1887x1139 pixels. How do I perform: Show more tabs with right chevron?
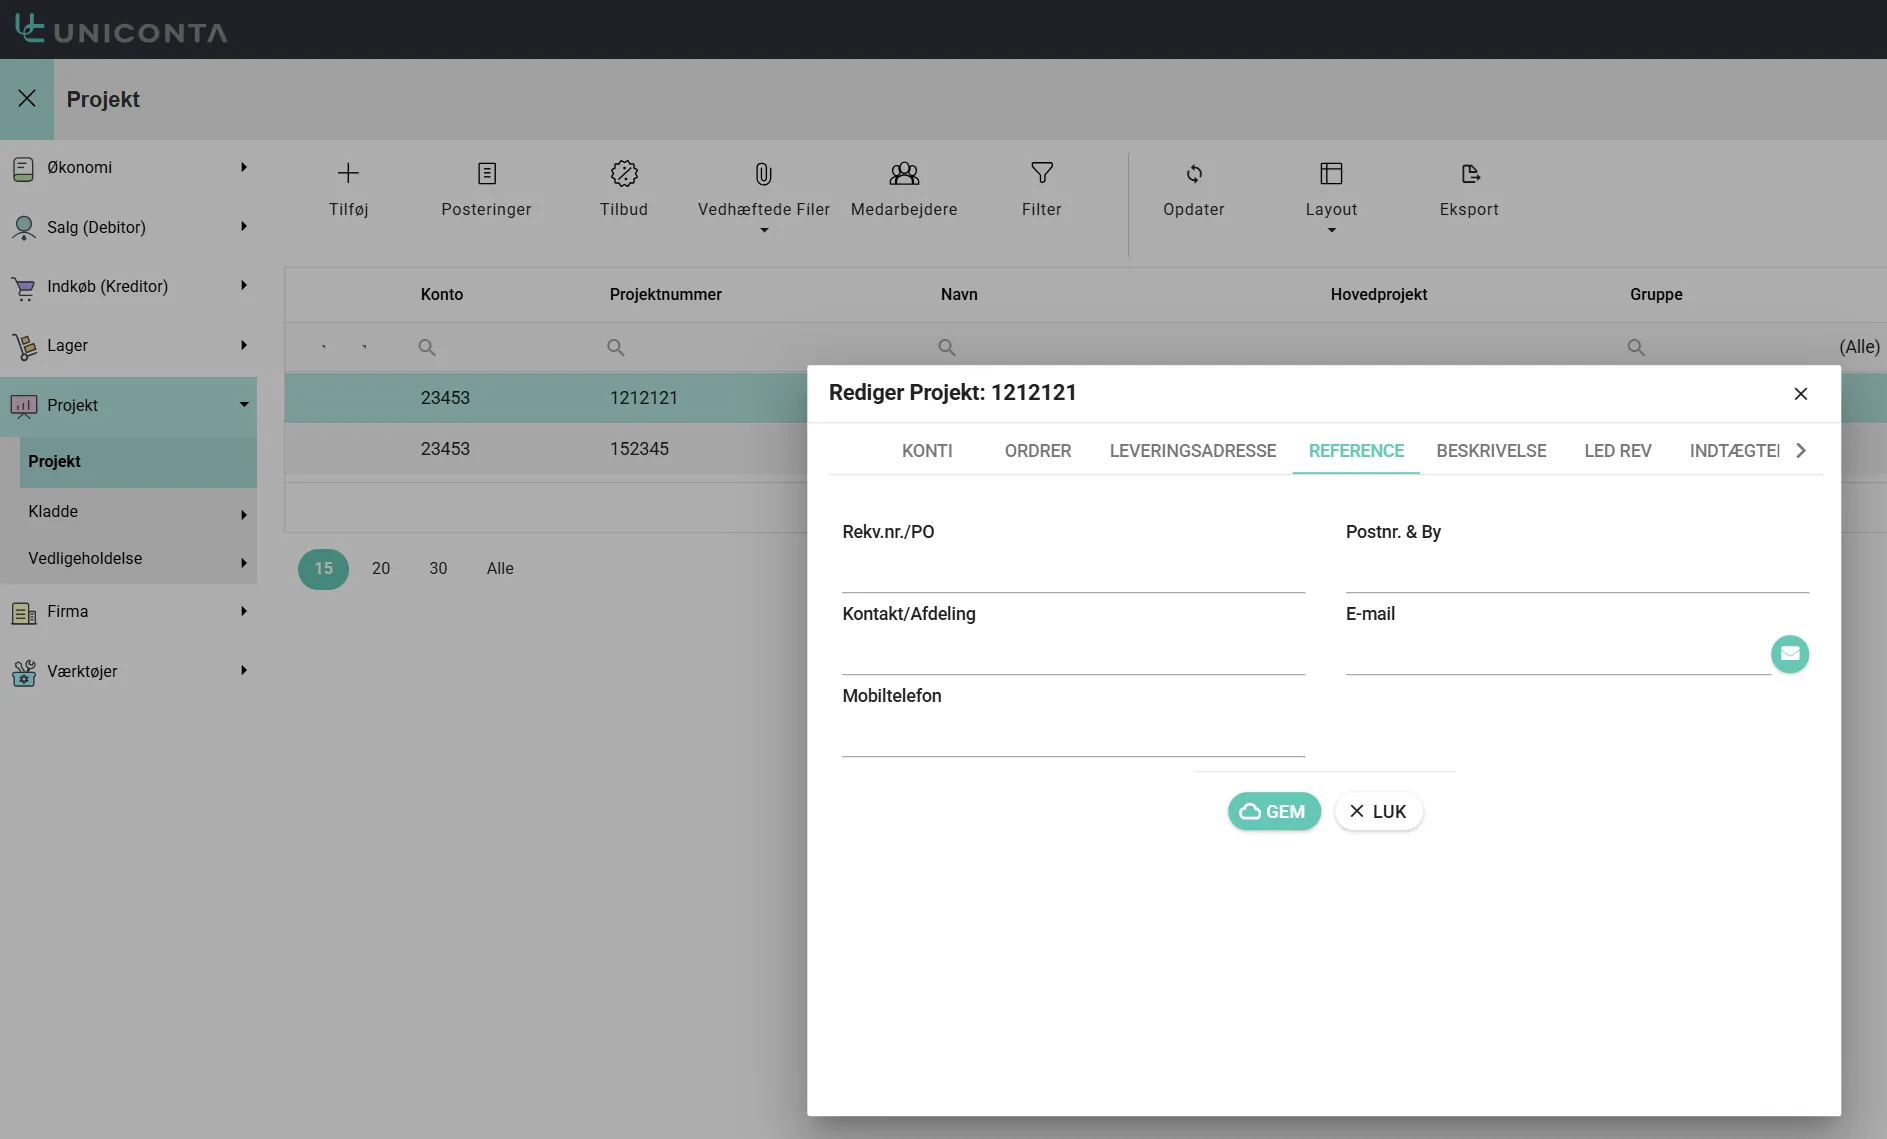pyautogui.click(x=1801, y=451)
